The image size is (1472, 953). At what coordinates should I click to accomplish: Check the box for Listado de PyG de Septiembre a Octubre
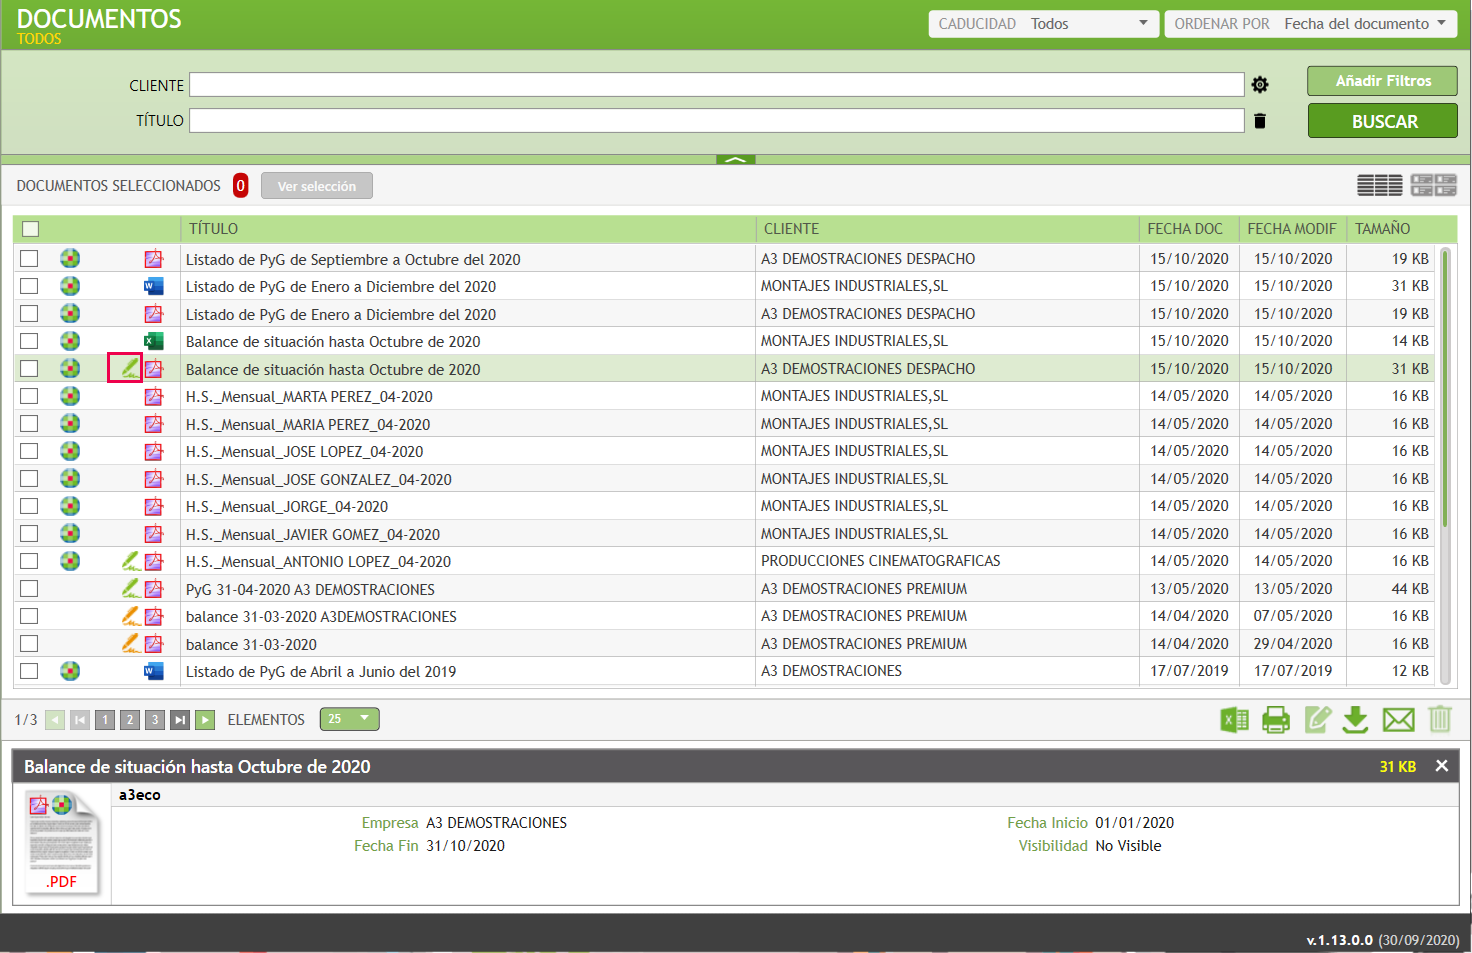point(29,258)
